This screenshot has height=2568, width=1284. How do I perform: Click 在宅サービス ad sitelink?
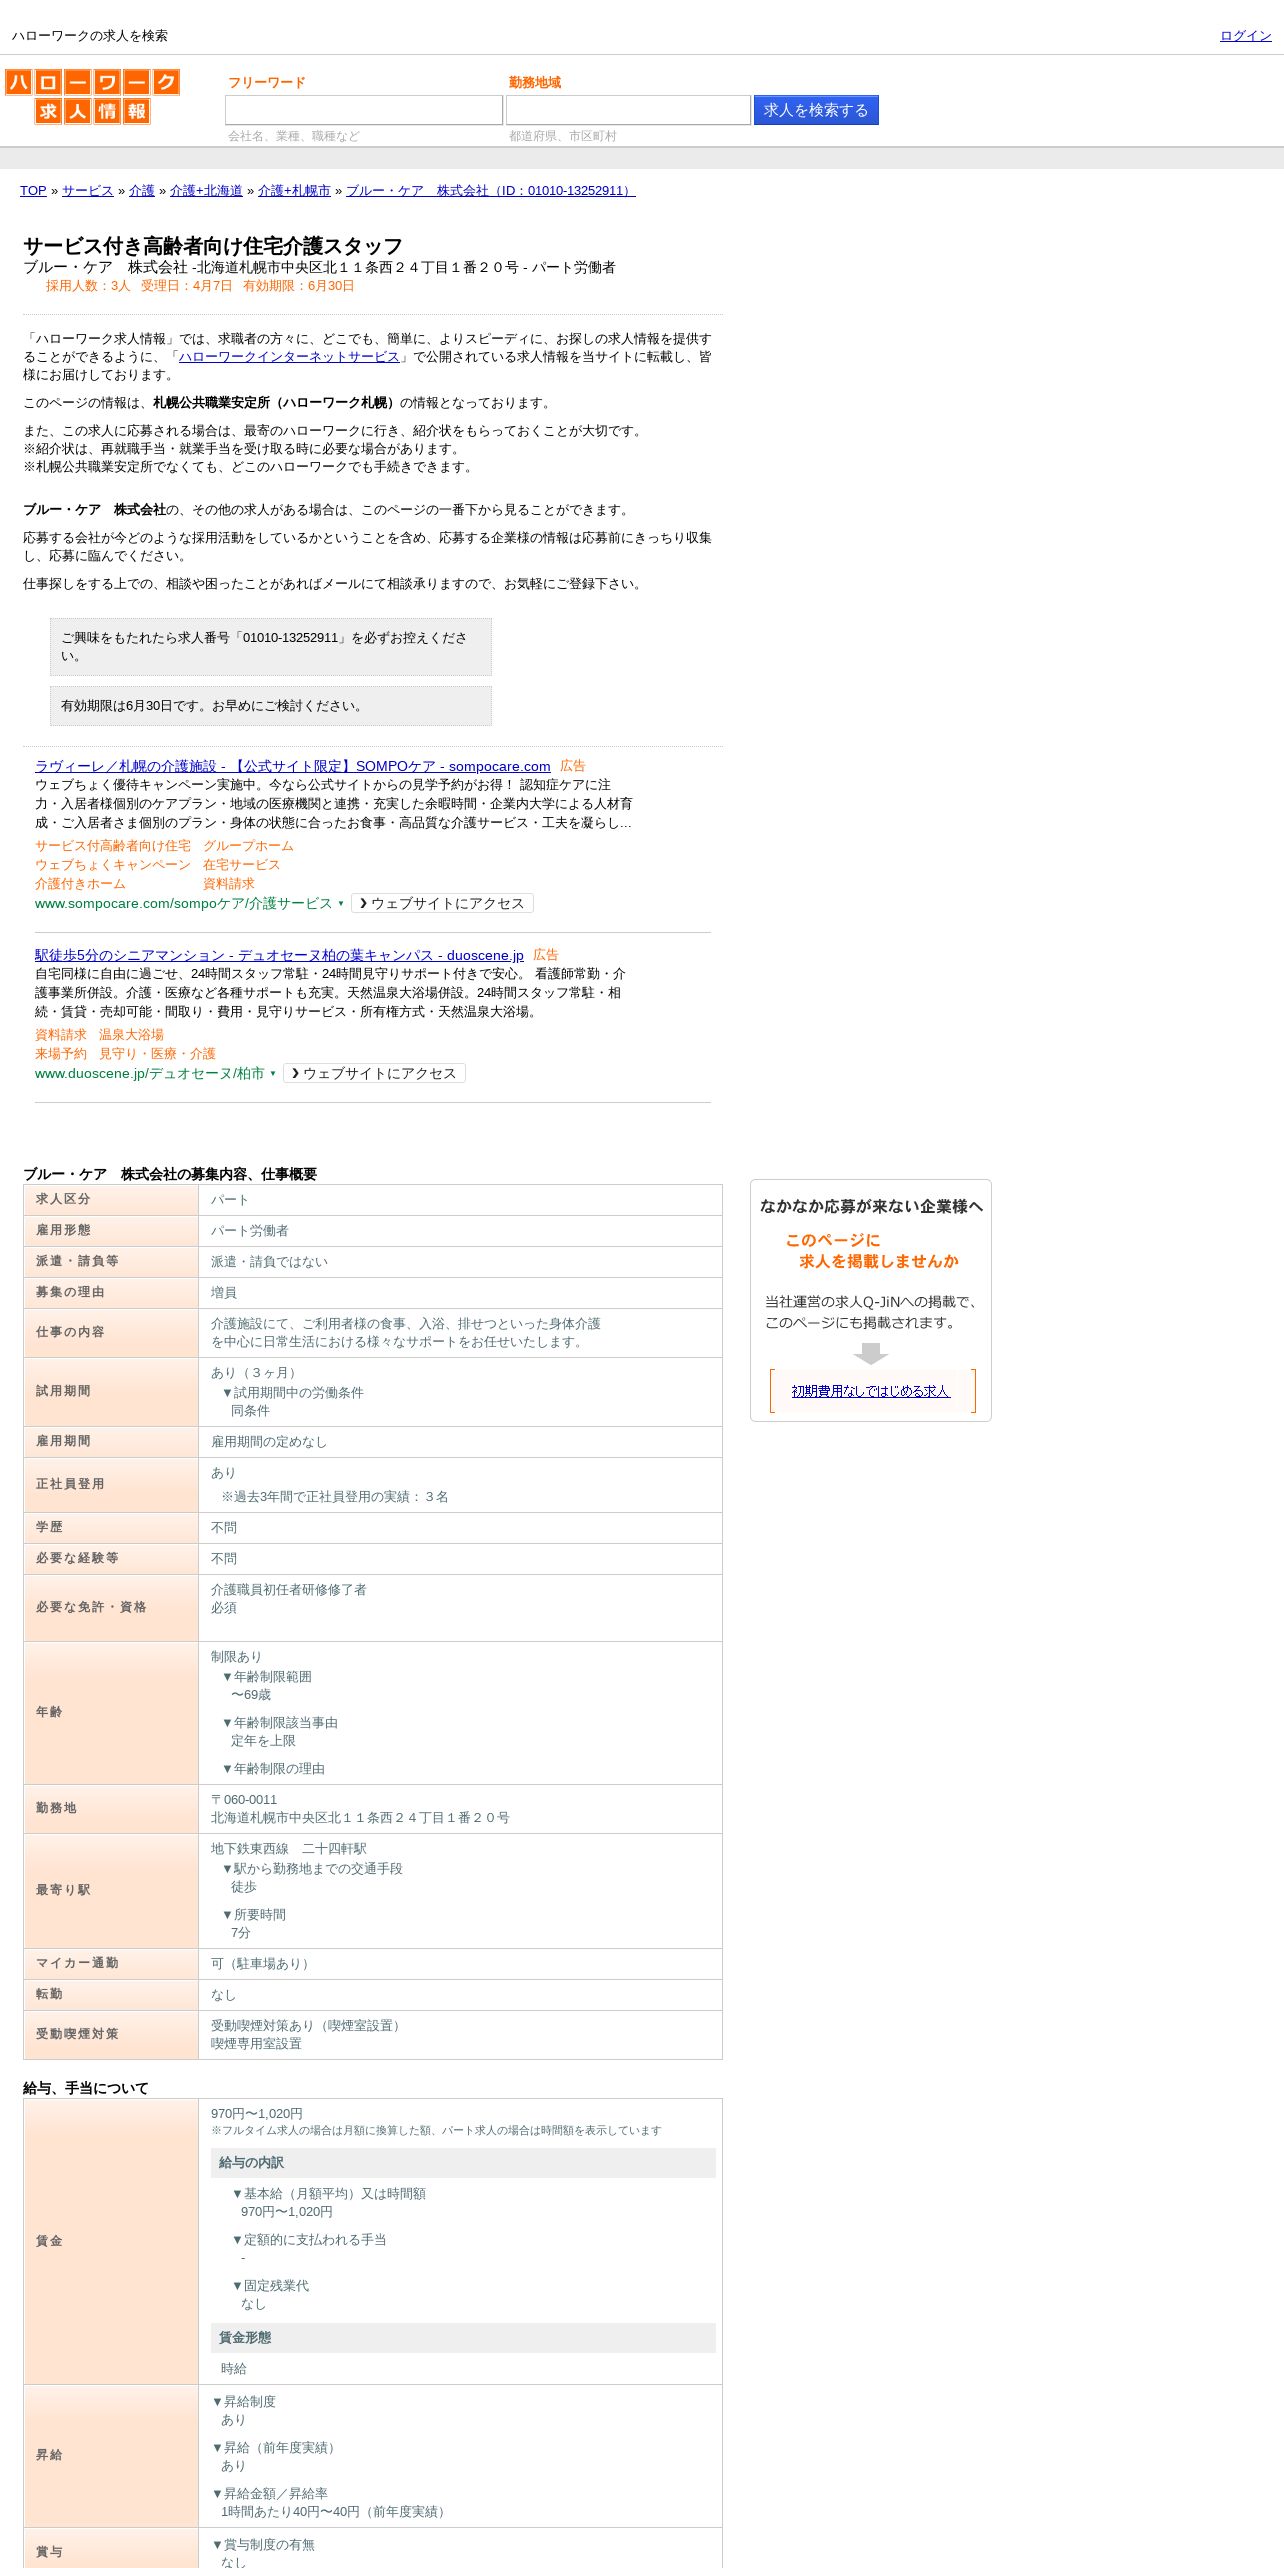click(242, 865)
